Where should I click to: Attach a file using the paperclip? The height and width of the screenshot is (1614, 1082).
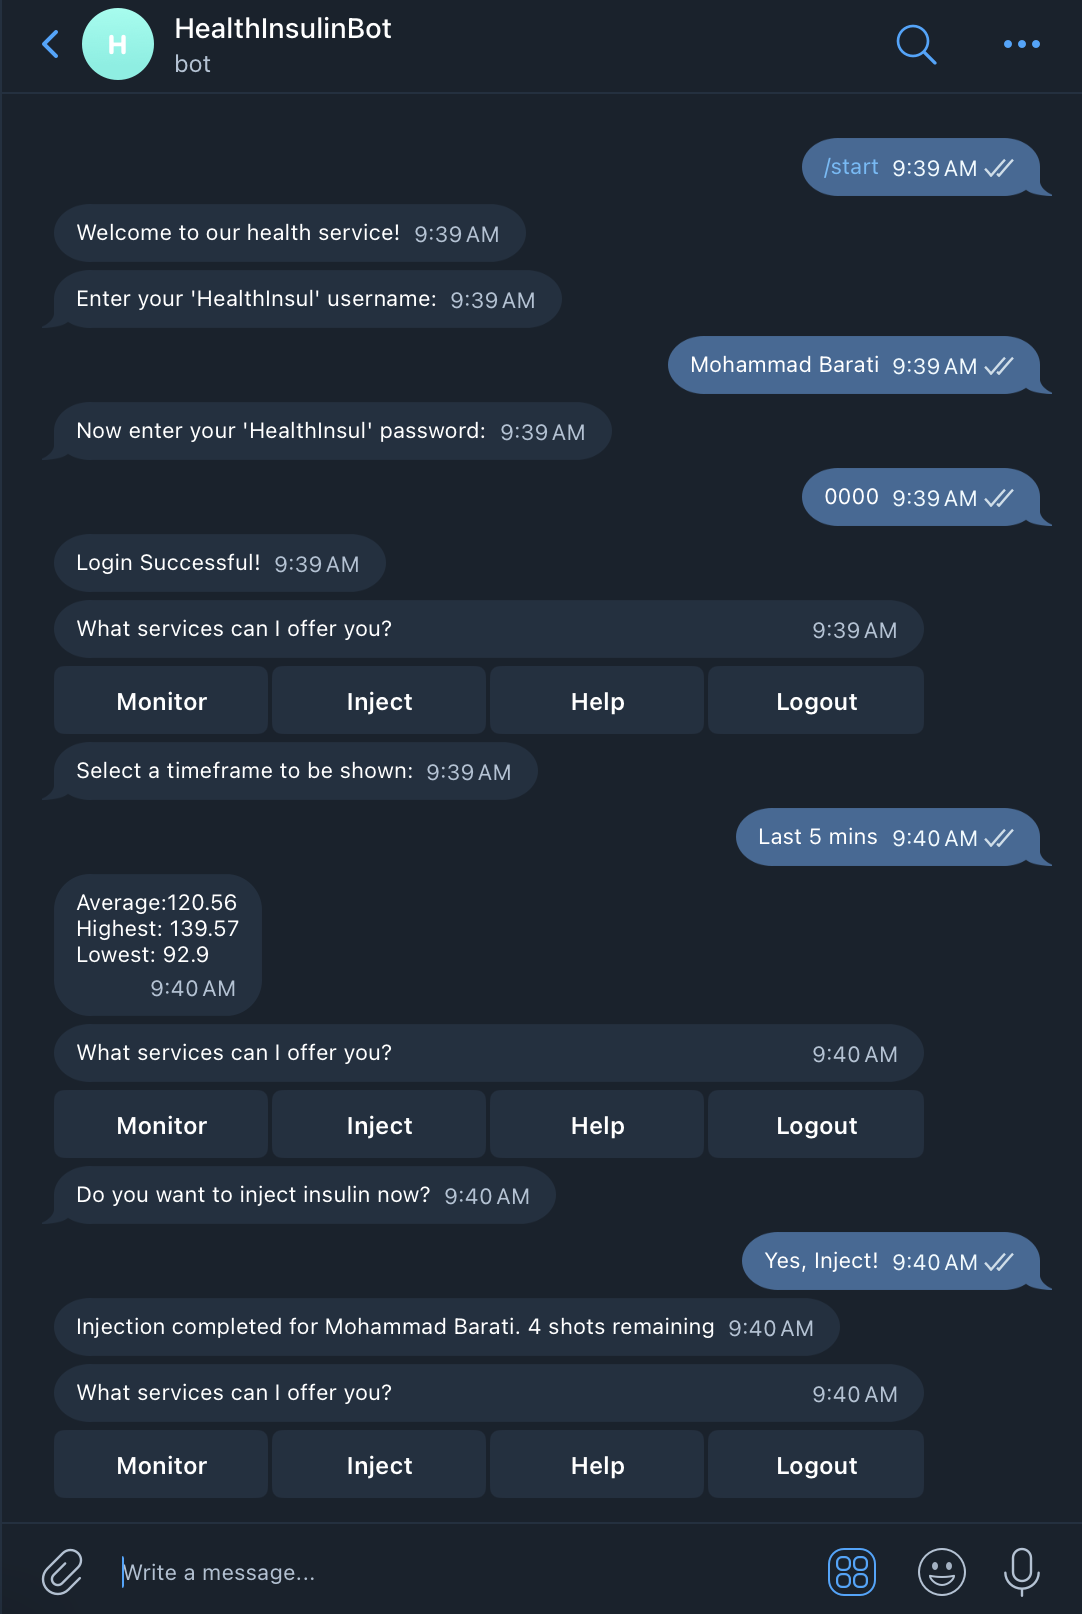click(x=61, y=1571)
